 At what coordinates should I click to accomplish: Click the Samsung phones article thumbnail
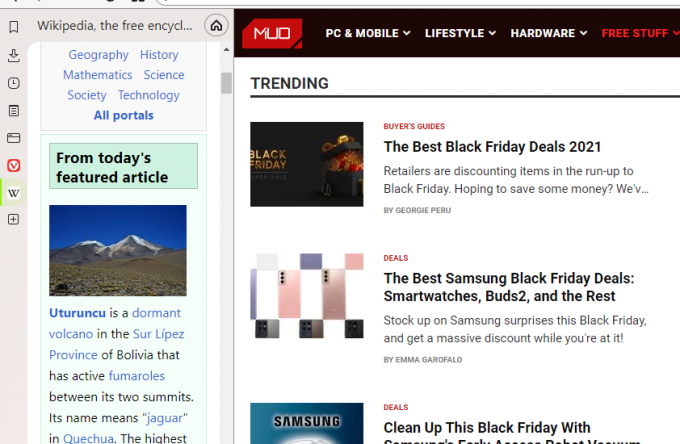[307, 296]
